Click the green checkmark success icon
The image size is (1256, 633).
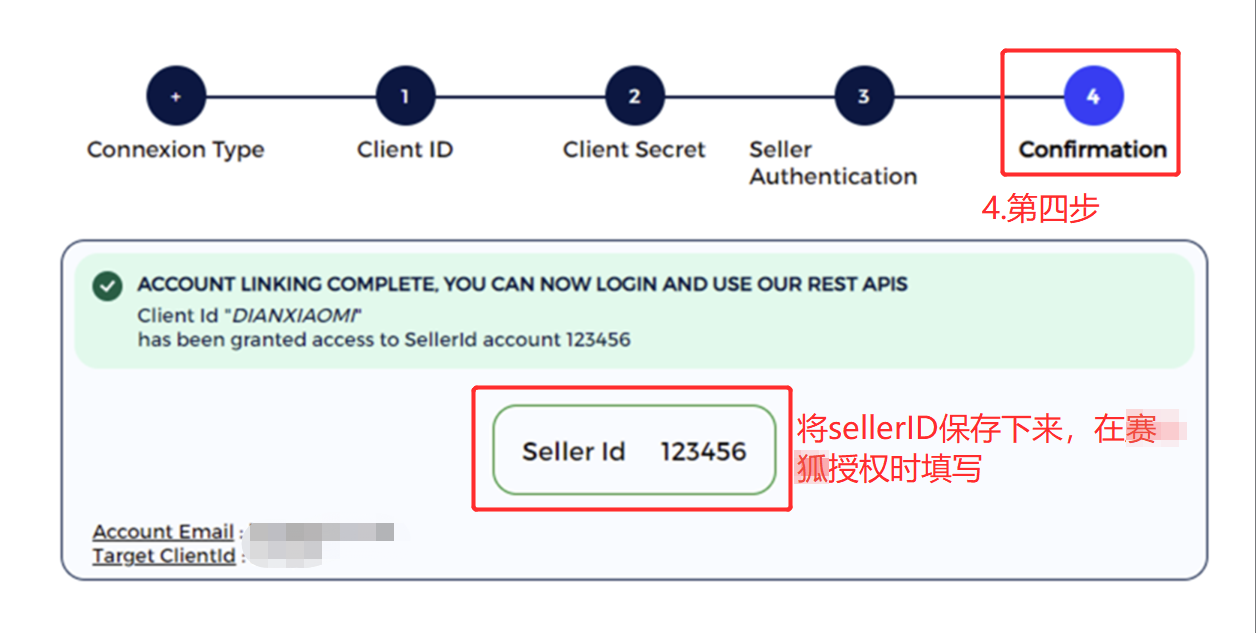coord(107,287)
